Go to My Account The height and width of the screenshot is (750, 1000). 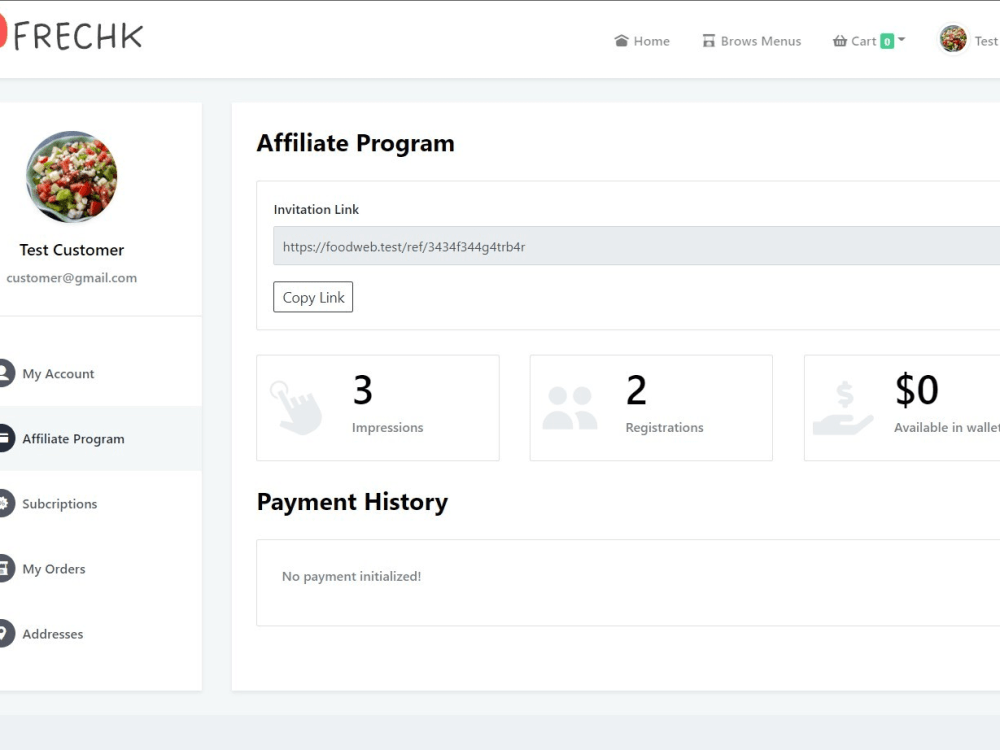point(58,374)
